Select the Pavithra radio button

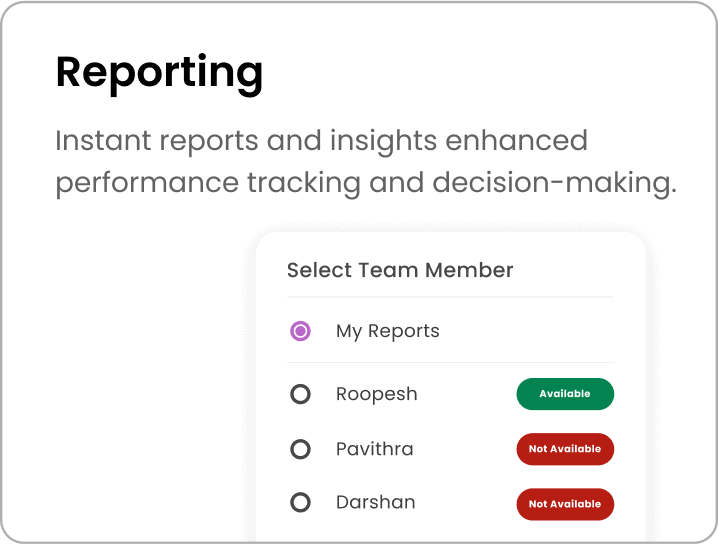pyautogui.click(x=300, y=449)
